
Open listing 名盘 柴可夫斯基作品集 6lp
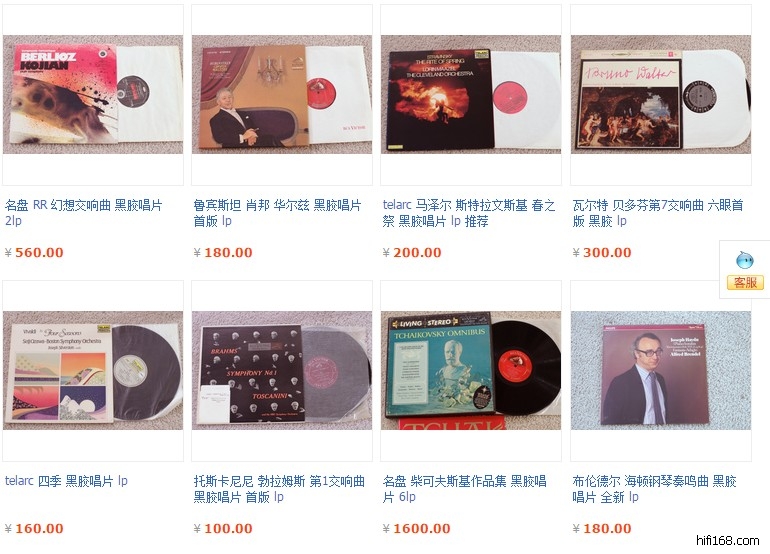465,489
